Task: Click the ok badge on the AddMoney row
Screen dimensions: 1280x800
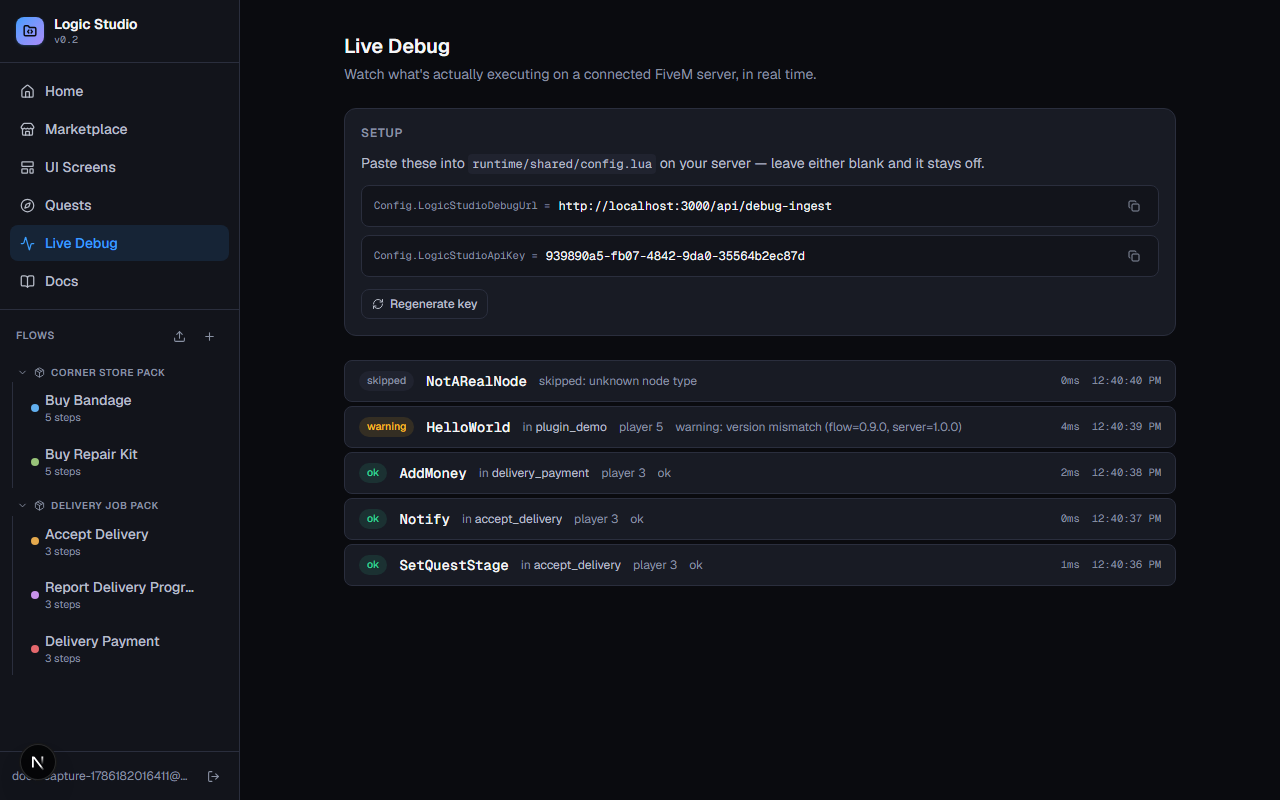Action: 373,473
